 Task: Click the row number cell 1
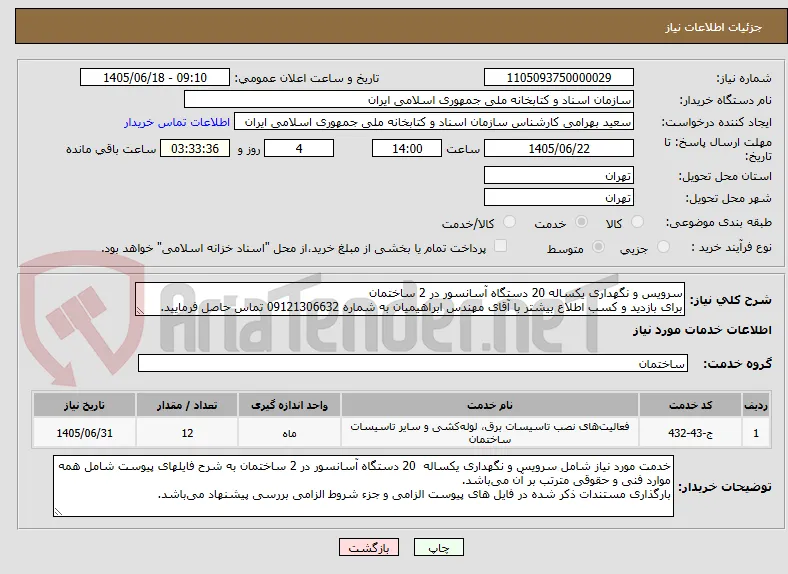pyautogui.click(x=756, y=433)
